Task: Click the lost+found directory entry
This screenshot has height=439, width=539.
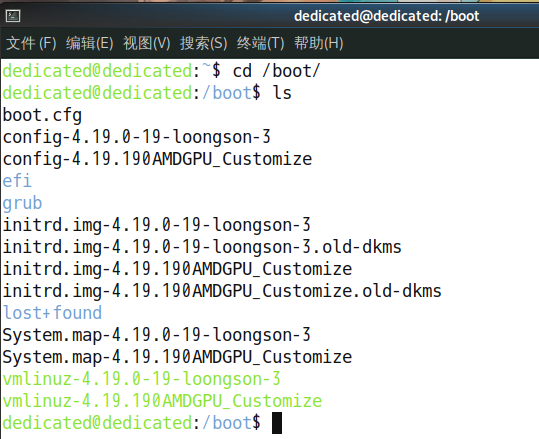Action: click(52, 313)
